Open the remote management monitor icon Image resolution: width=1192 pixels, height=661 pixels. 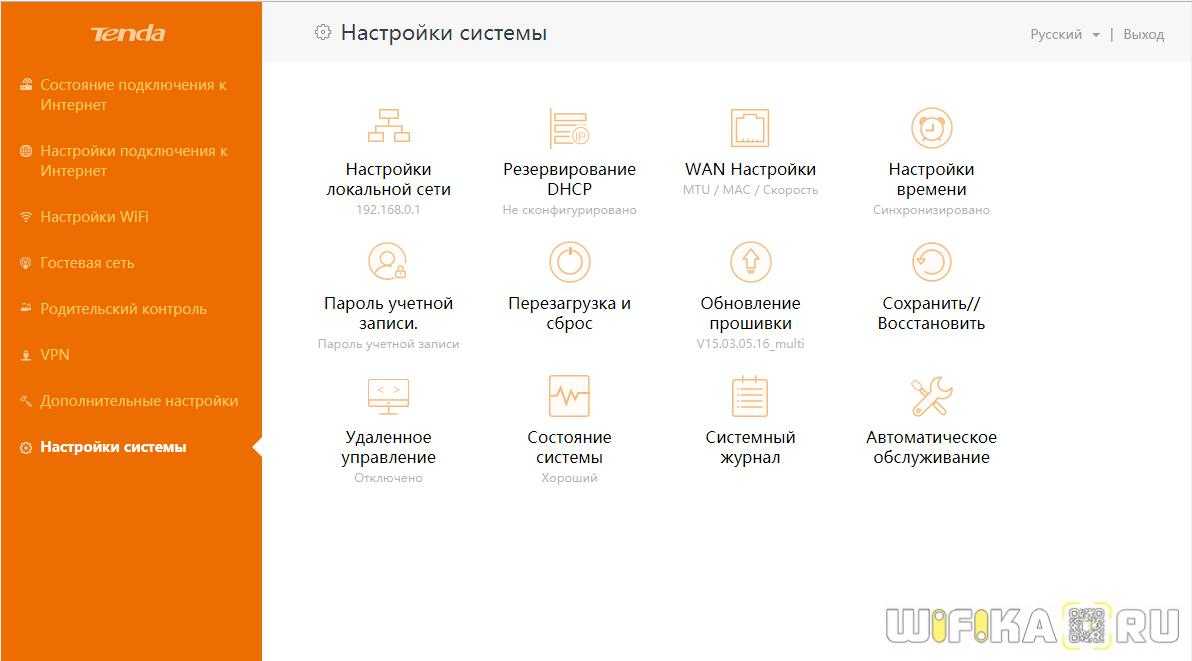coord(388,396)
